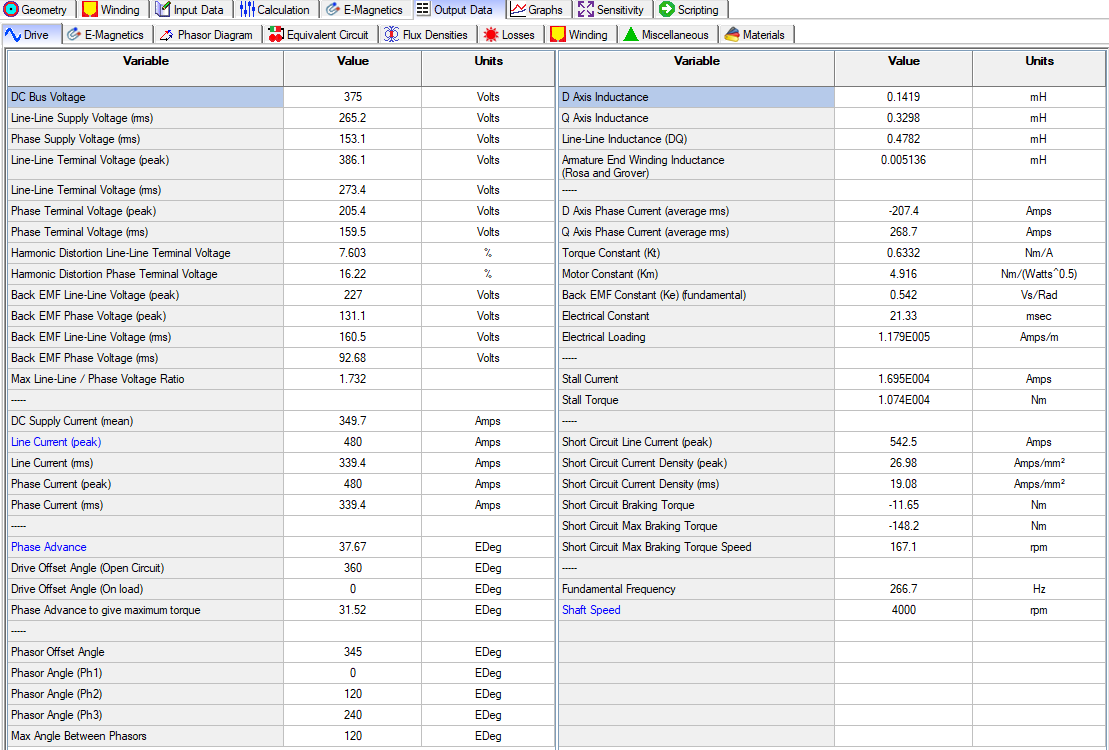
Task: Select the Electrical Loading row
Action: point(832,337)
